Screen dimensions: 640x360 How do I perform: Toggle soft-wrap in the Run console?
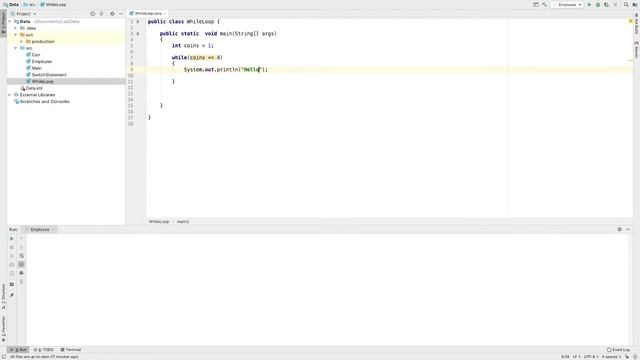pyautogui.click(x=21, y=256)
